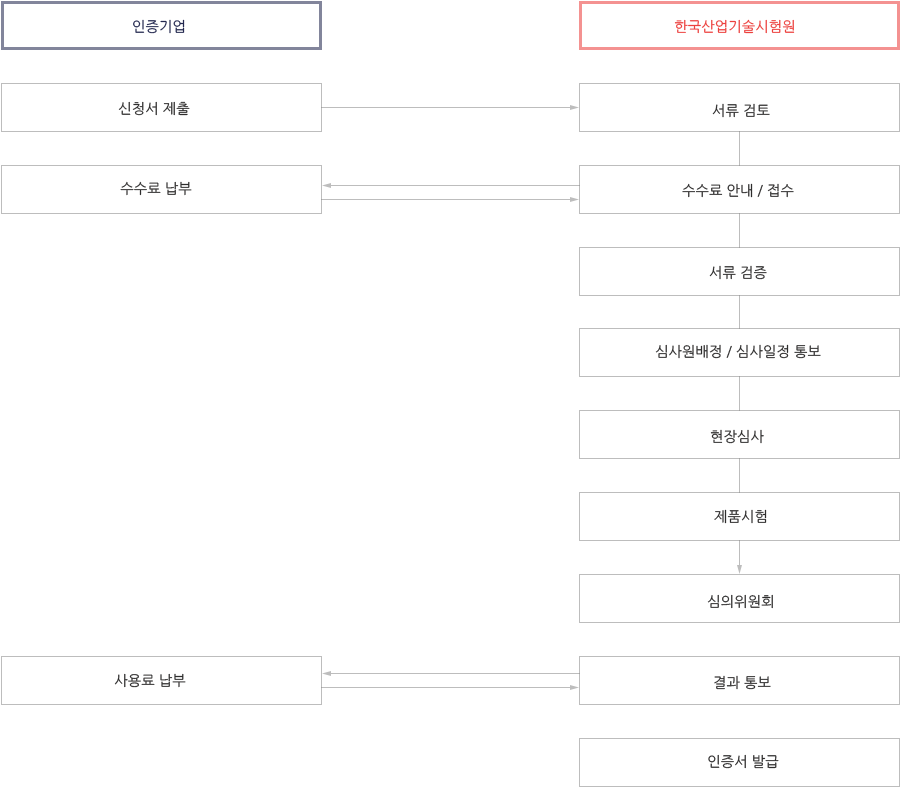This screenshot has height=788, width=901.
Task: Click left-pointing arrowhead at 사용료 납부
Action: tap(327, 673)
